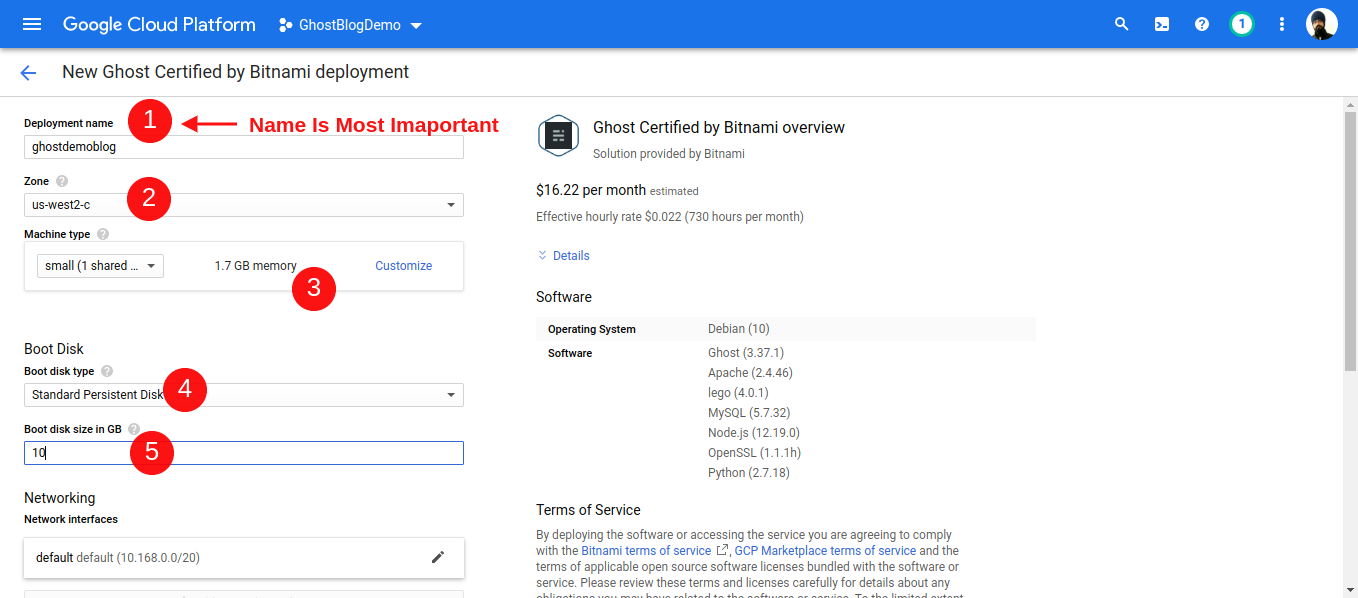Activate the Cloud Shell terminal icon

coord(1161,23)
